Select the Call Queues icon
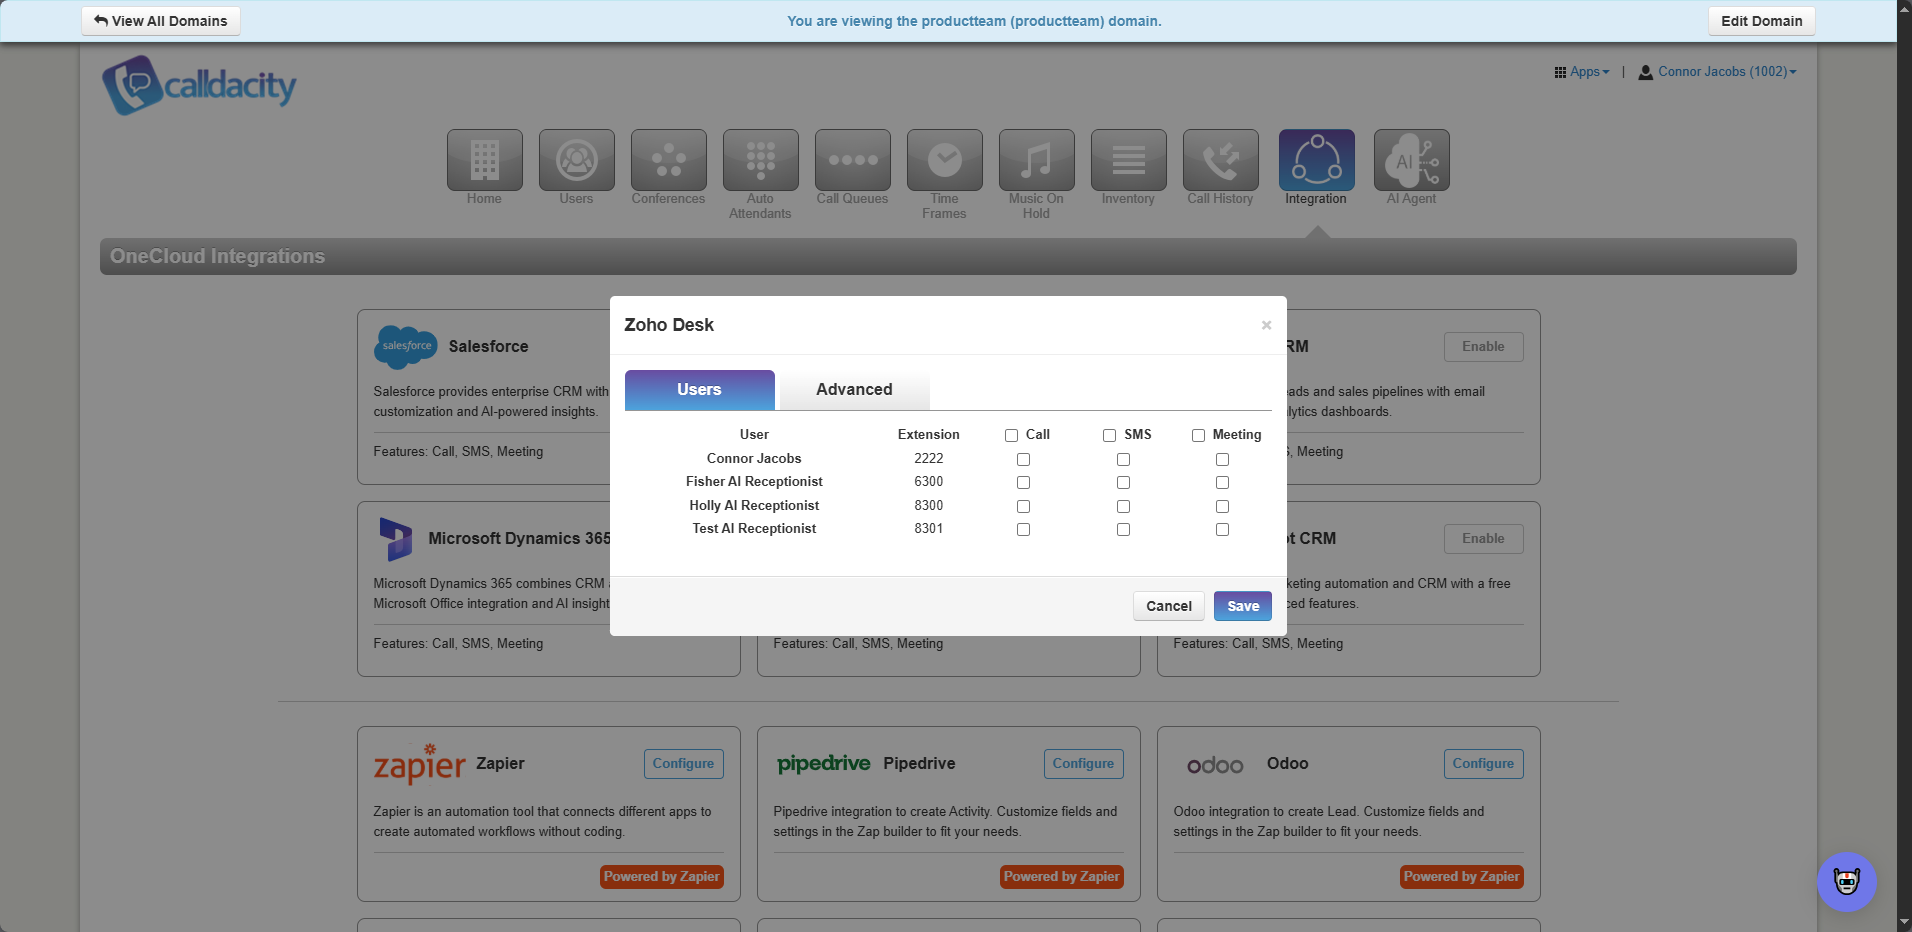 (852, 160)
